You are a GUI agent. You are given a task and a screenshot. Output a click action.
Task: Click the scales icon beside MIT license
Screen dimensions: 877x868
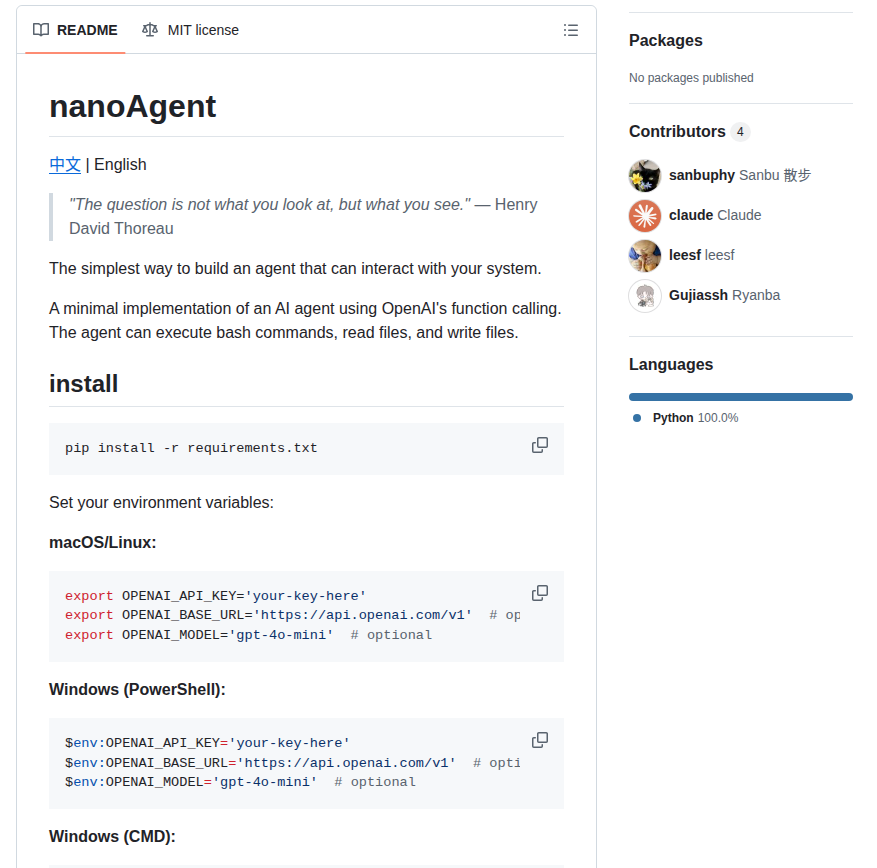click(148, 30)
